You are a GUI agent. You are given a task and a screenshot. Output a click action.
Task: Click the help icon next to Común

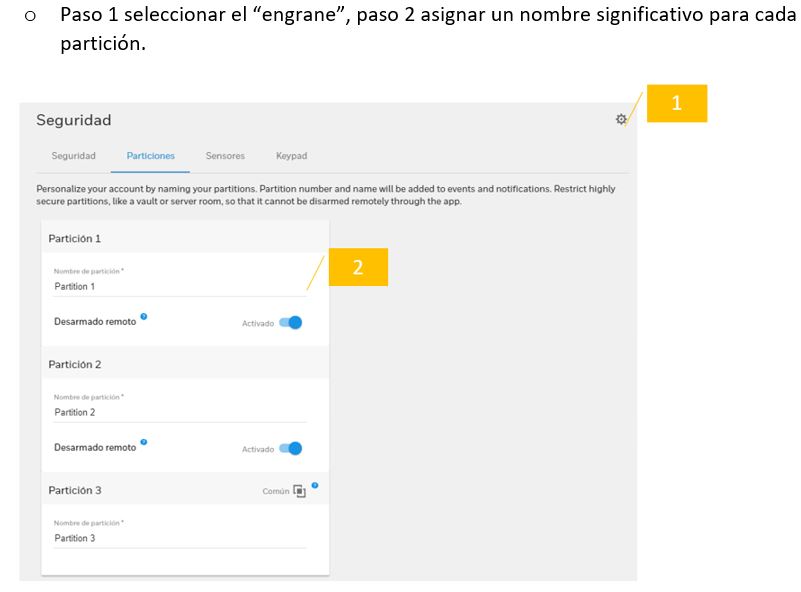tap(315, 485)
